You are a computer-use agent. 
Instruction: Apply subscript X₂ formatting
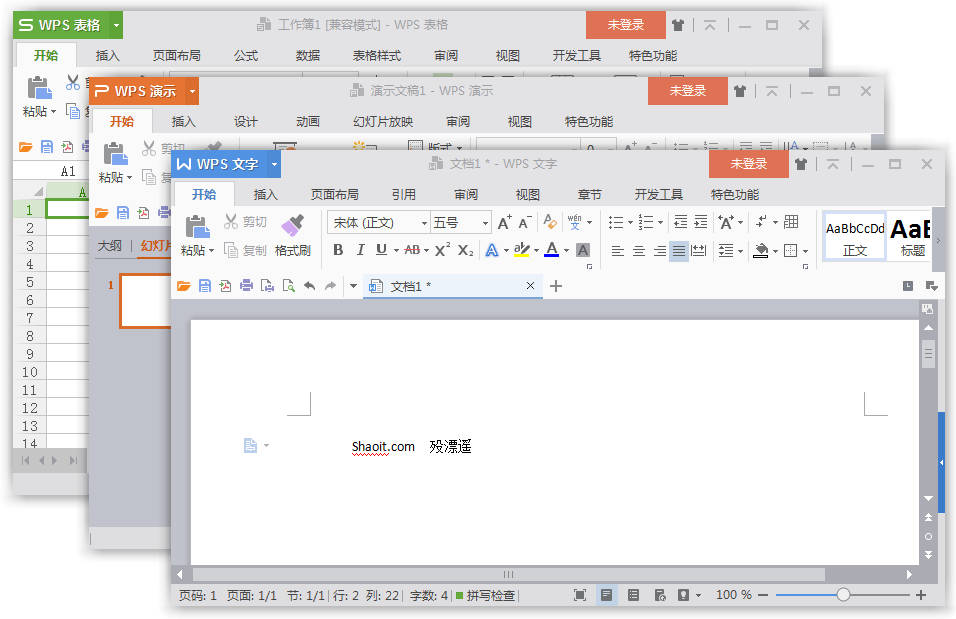coord(465,251)
